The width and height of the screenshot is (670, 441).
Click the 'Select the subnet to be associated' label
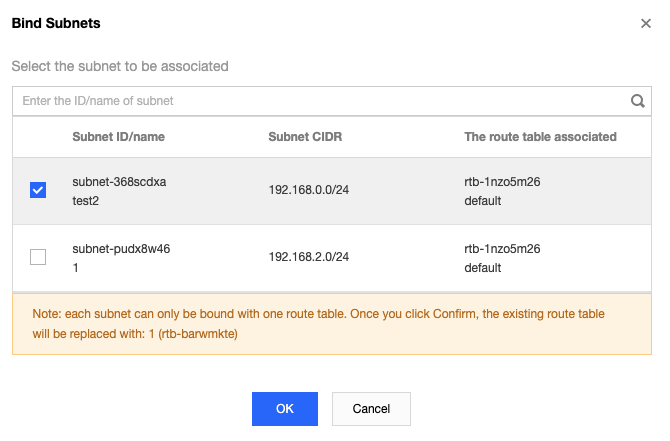[120, 66]
